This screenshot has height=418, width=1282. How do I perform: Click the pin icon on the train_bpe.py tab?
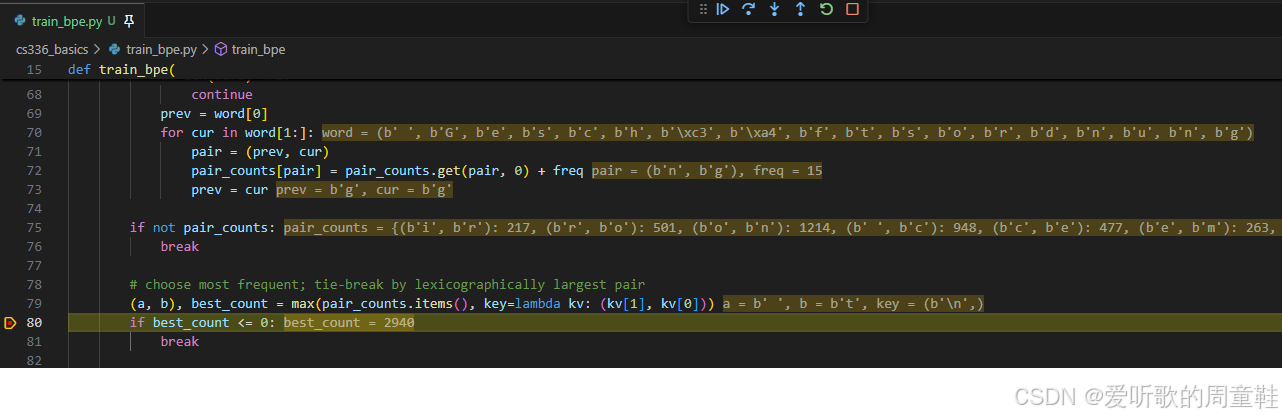pyautogui.click(x=130, y=20)
